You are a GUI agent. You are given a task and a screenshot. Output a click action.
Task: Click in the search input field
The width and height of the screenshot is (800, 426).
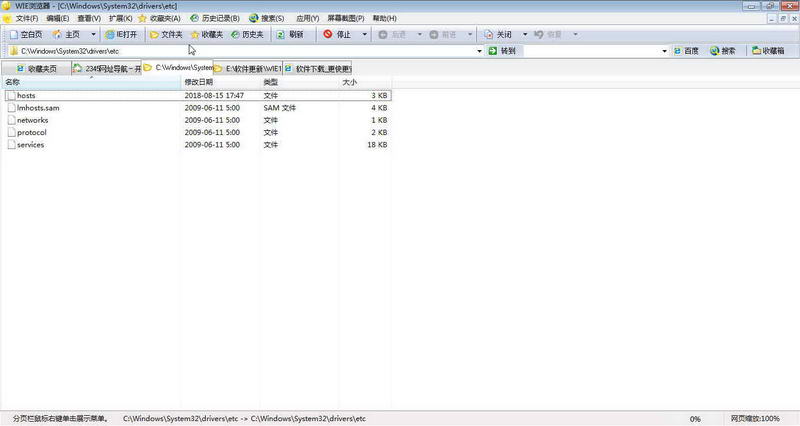click(x=590, y=50)
